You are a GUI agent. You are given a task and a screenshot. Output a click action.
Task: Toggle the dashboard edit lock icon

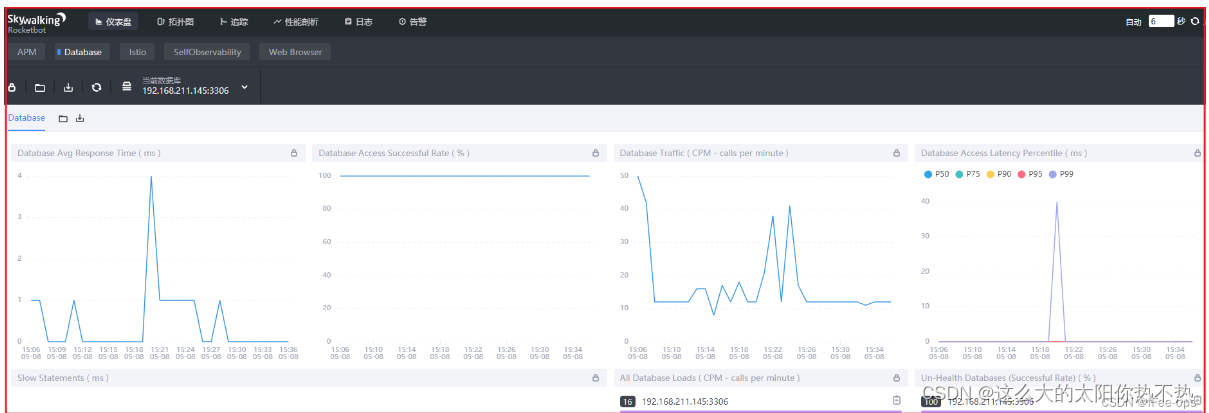(x=12, y=88)
